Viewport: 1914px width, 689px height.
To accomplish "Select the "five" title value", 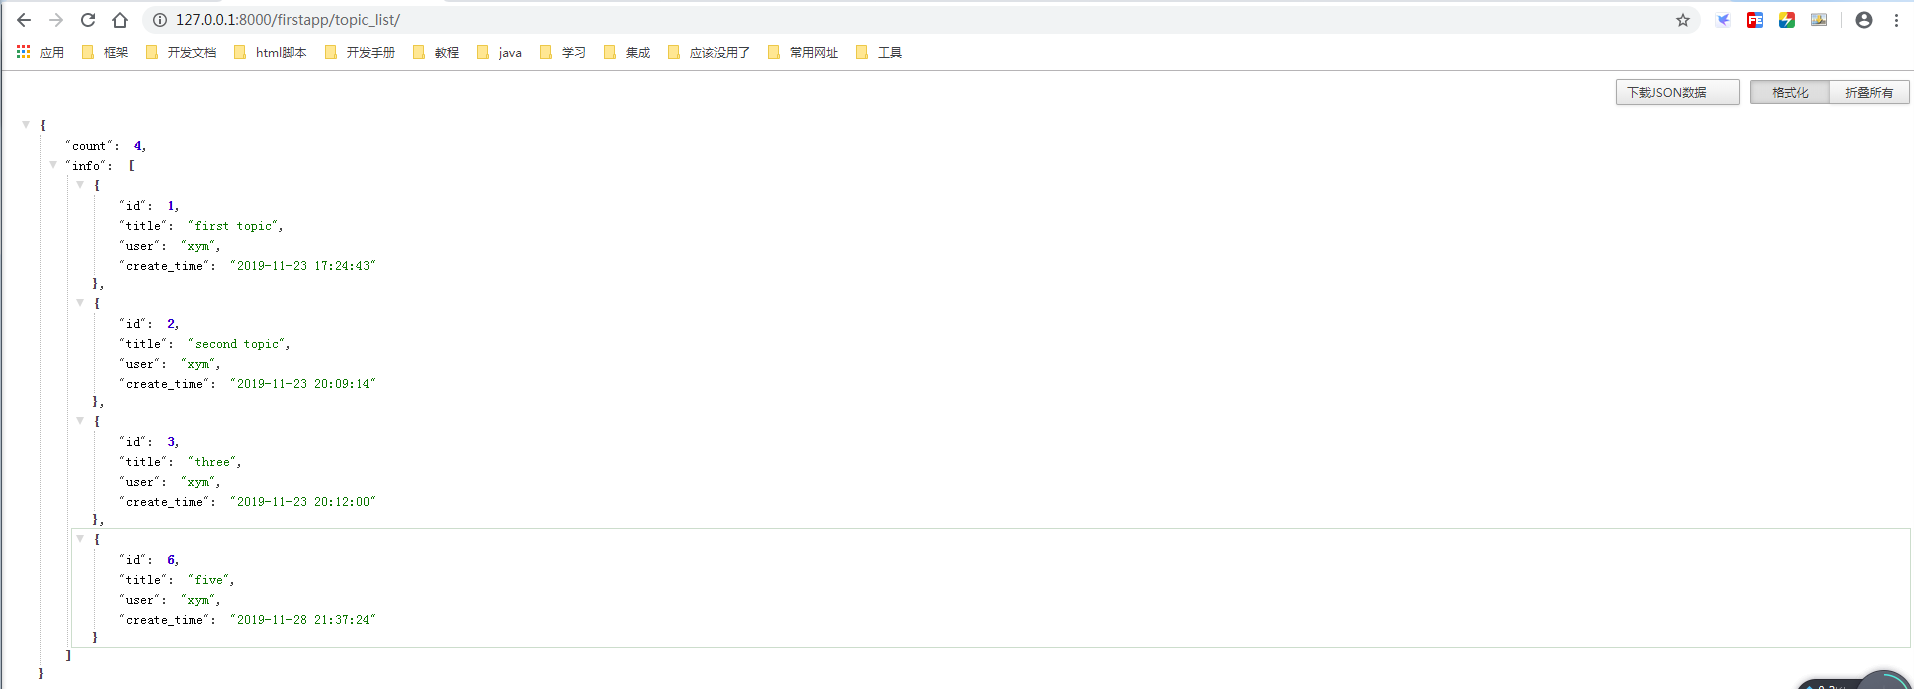I will (x=208, y=580).
